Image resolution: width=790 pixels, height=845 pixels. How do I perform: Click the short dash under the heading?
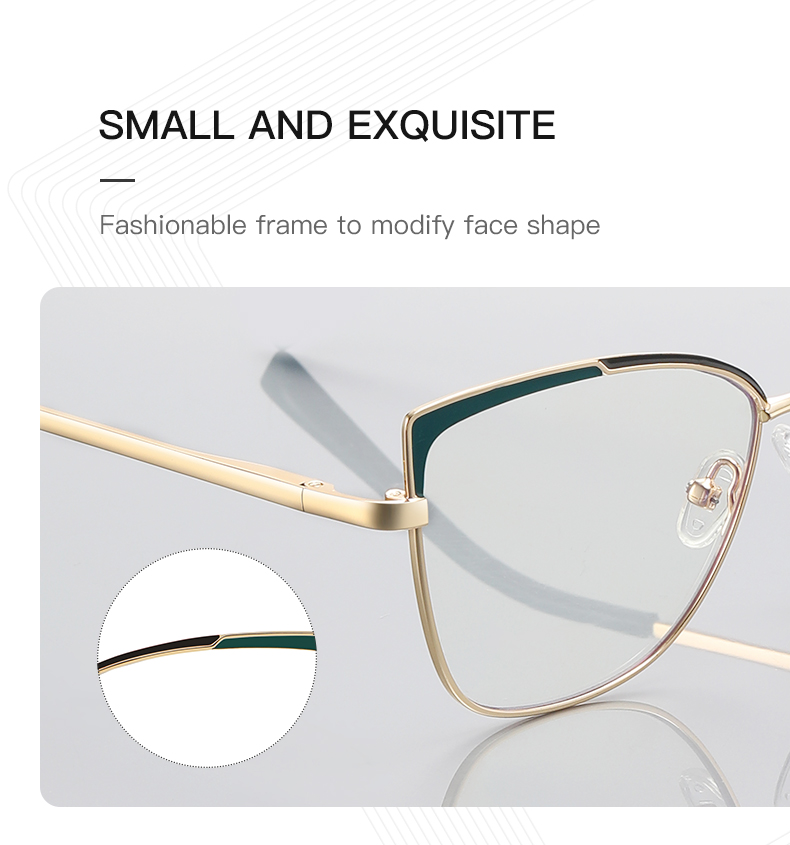pos(117,180)
